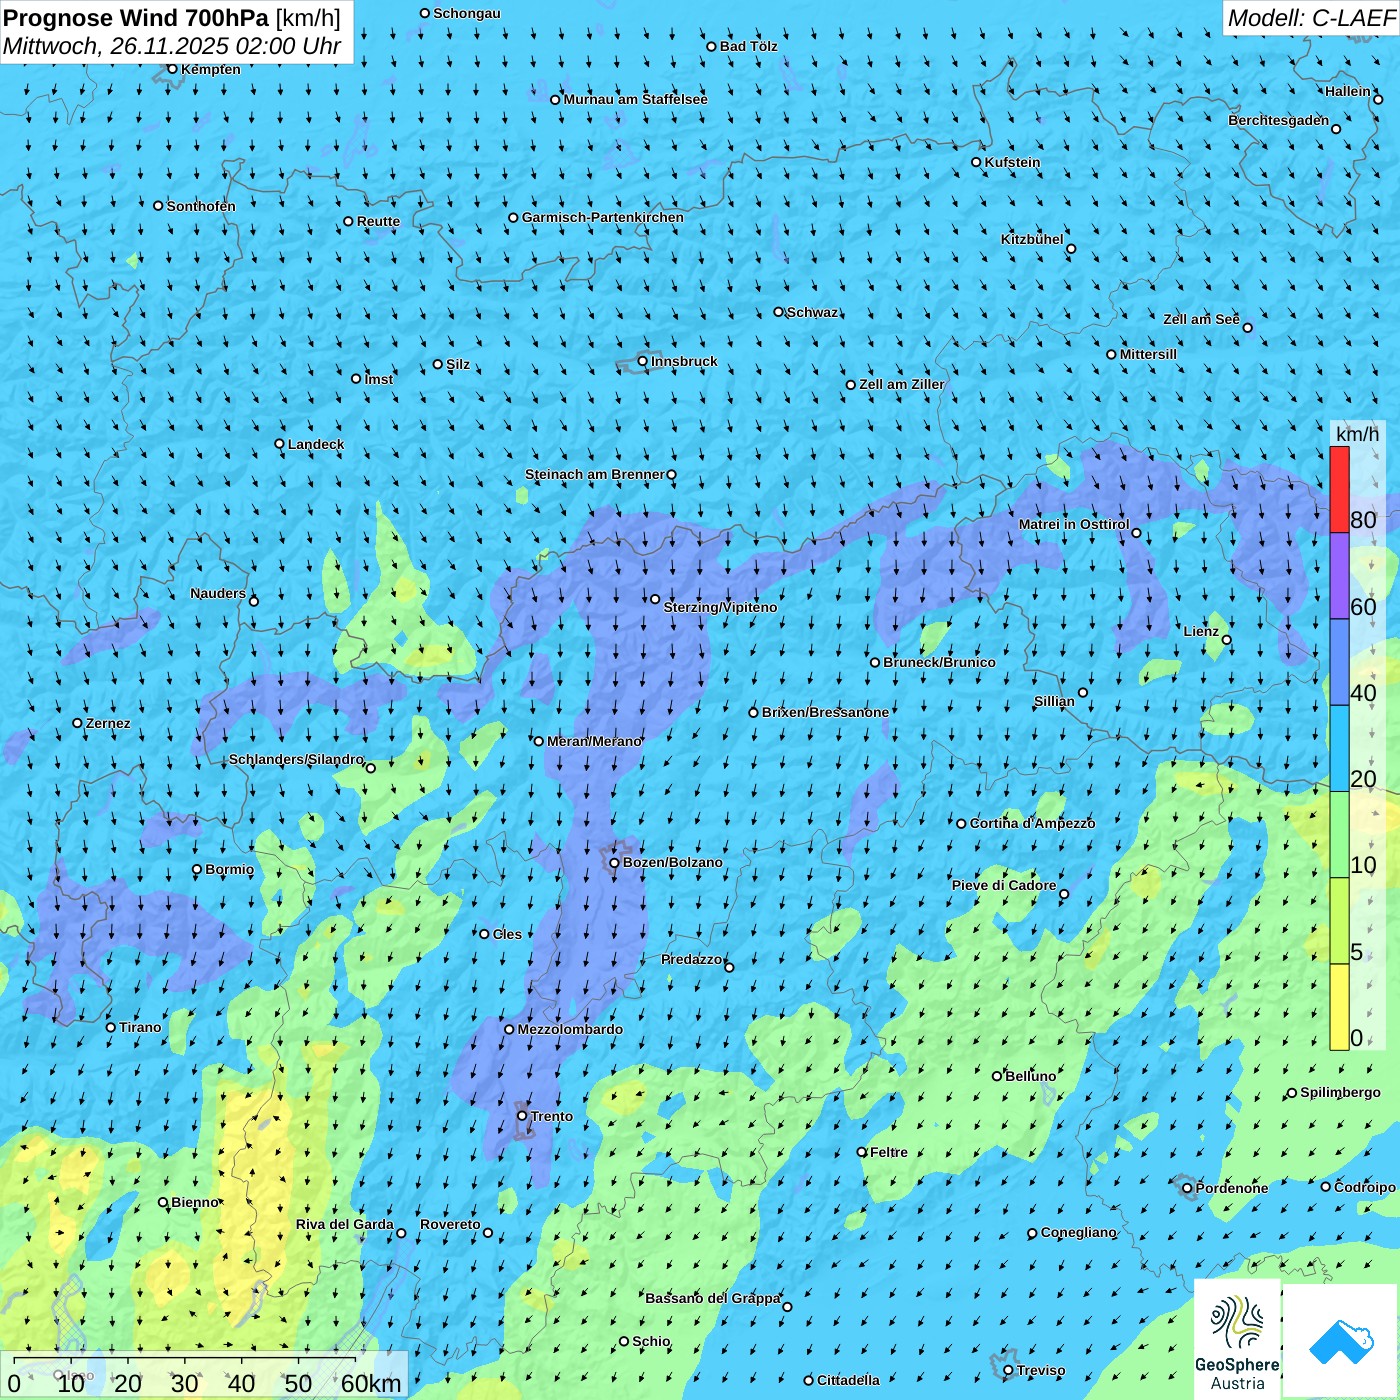Click the 'Schio' label

652,1341
